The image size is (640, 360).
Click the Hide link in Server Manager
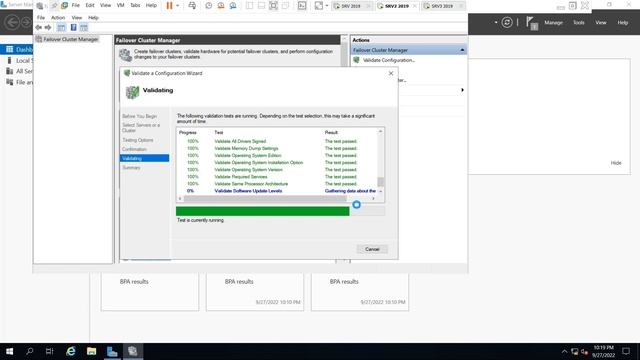(616, 163)
